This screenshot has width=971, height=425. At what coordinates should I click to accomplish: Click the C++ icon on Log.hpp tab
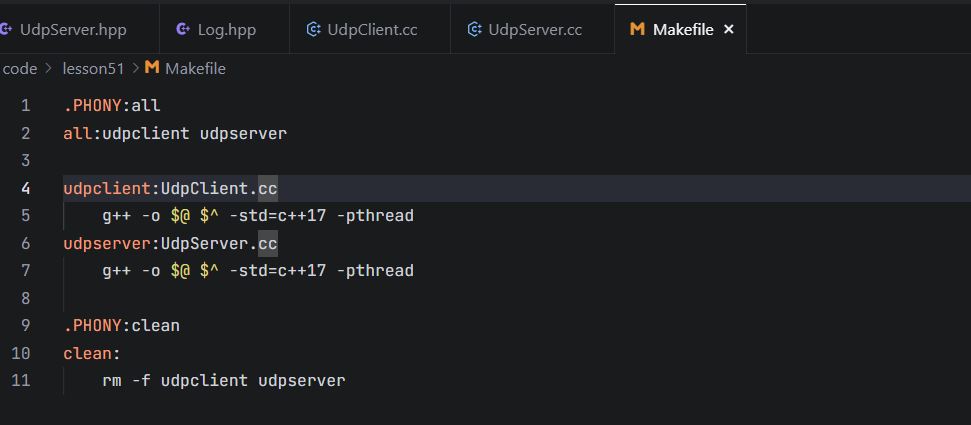point(183,29)
